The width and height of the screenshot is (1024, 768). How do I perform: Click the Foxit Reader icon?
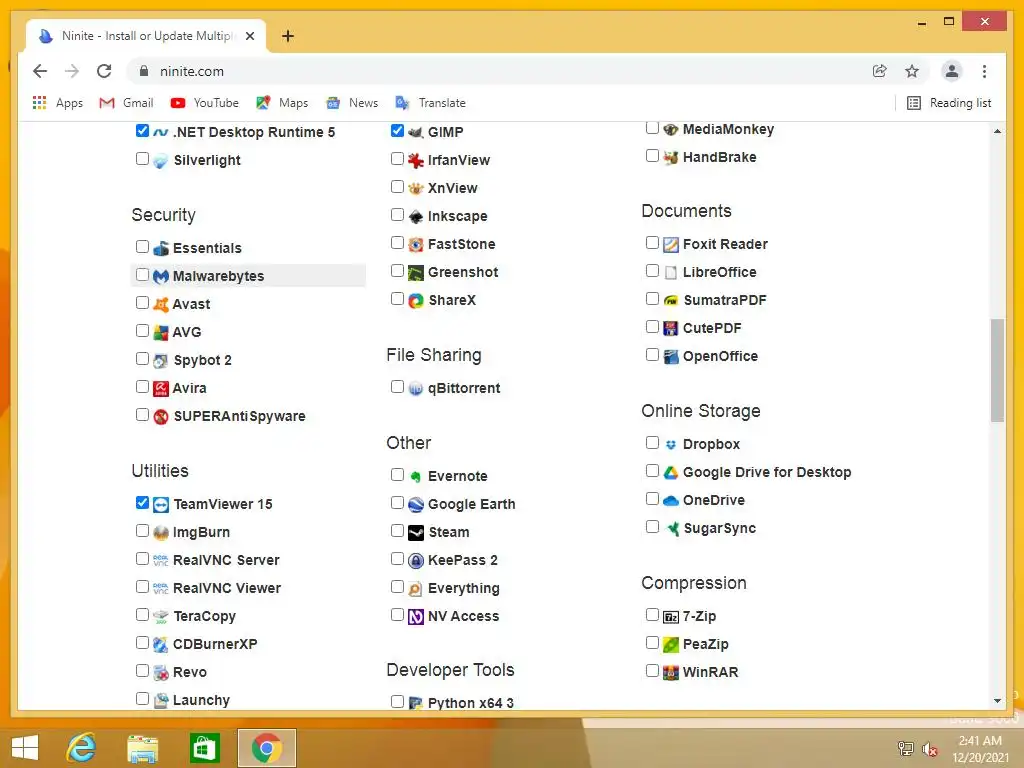pos(671,245)
